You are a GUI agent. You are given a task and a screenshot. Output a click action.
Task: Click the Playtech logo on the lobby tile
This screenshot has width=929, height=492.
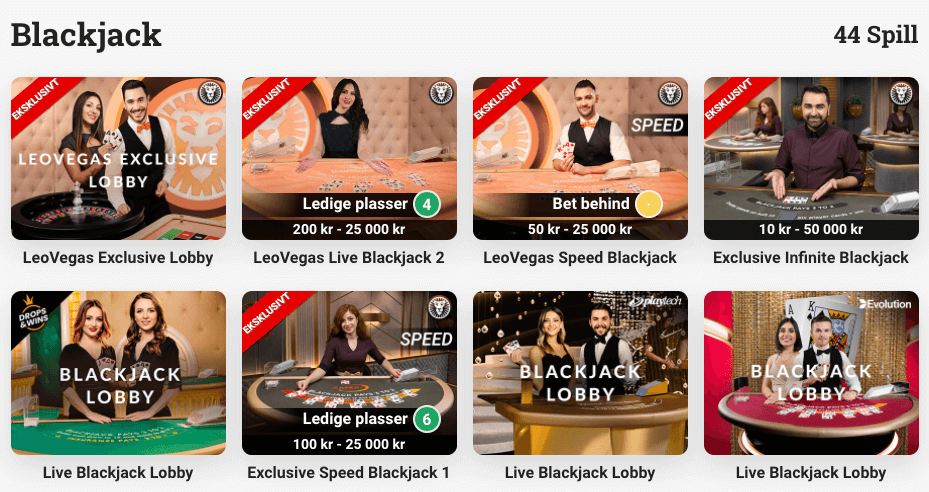(656, 302)
